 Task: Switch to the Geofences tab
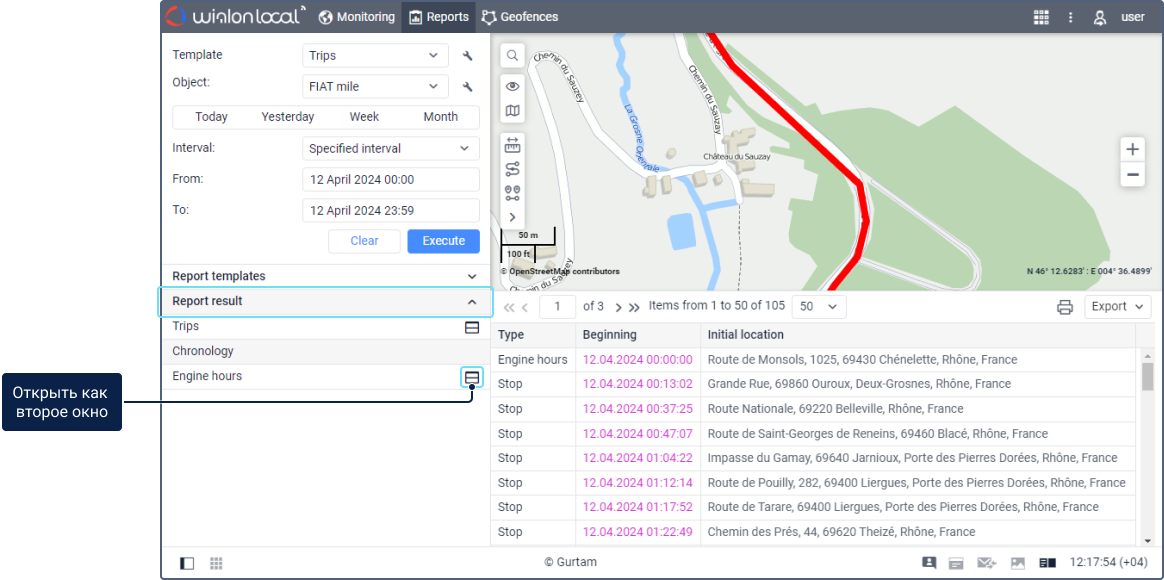click(x=520, y=16)
